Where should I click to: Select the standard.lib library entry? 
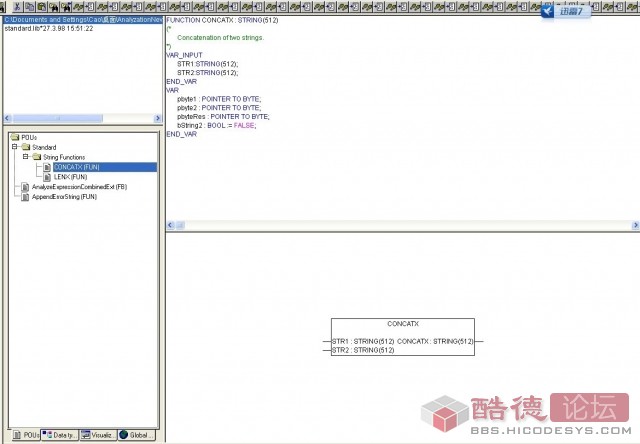pos(48,28)
